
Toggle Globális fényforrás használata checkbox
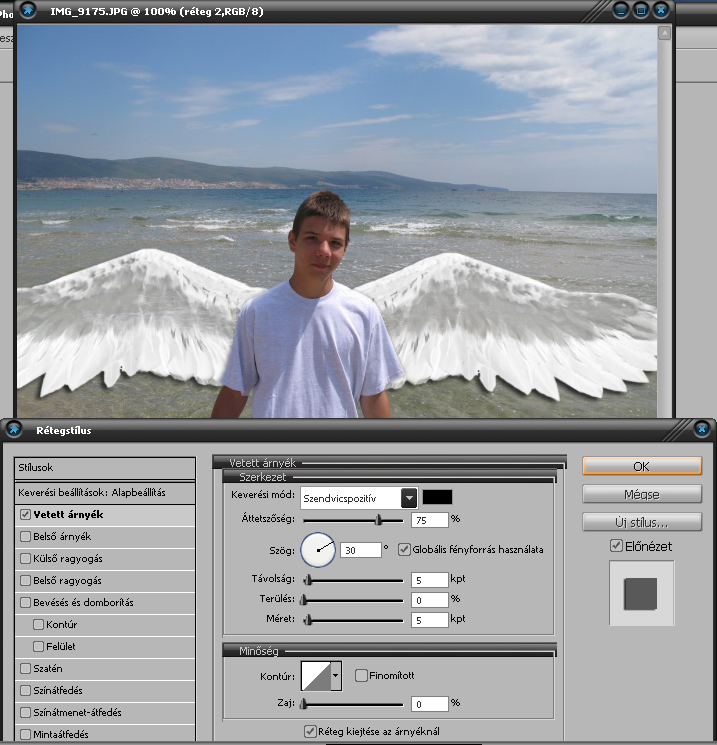[x=404, y=549]
